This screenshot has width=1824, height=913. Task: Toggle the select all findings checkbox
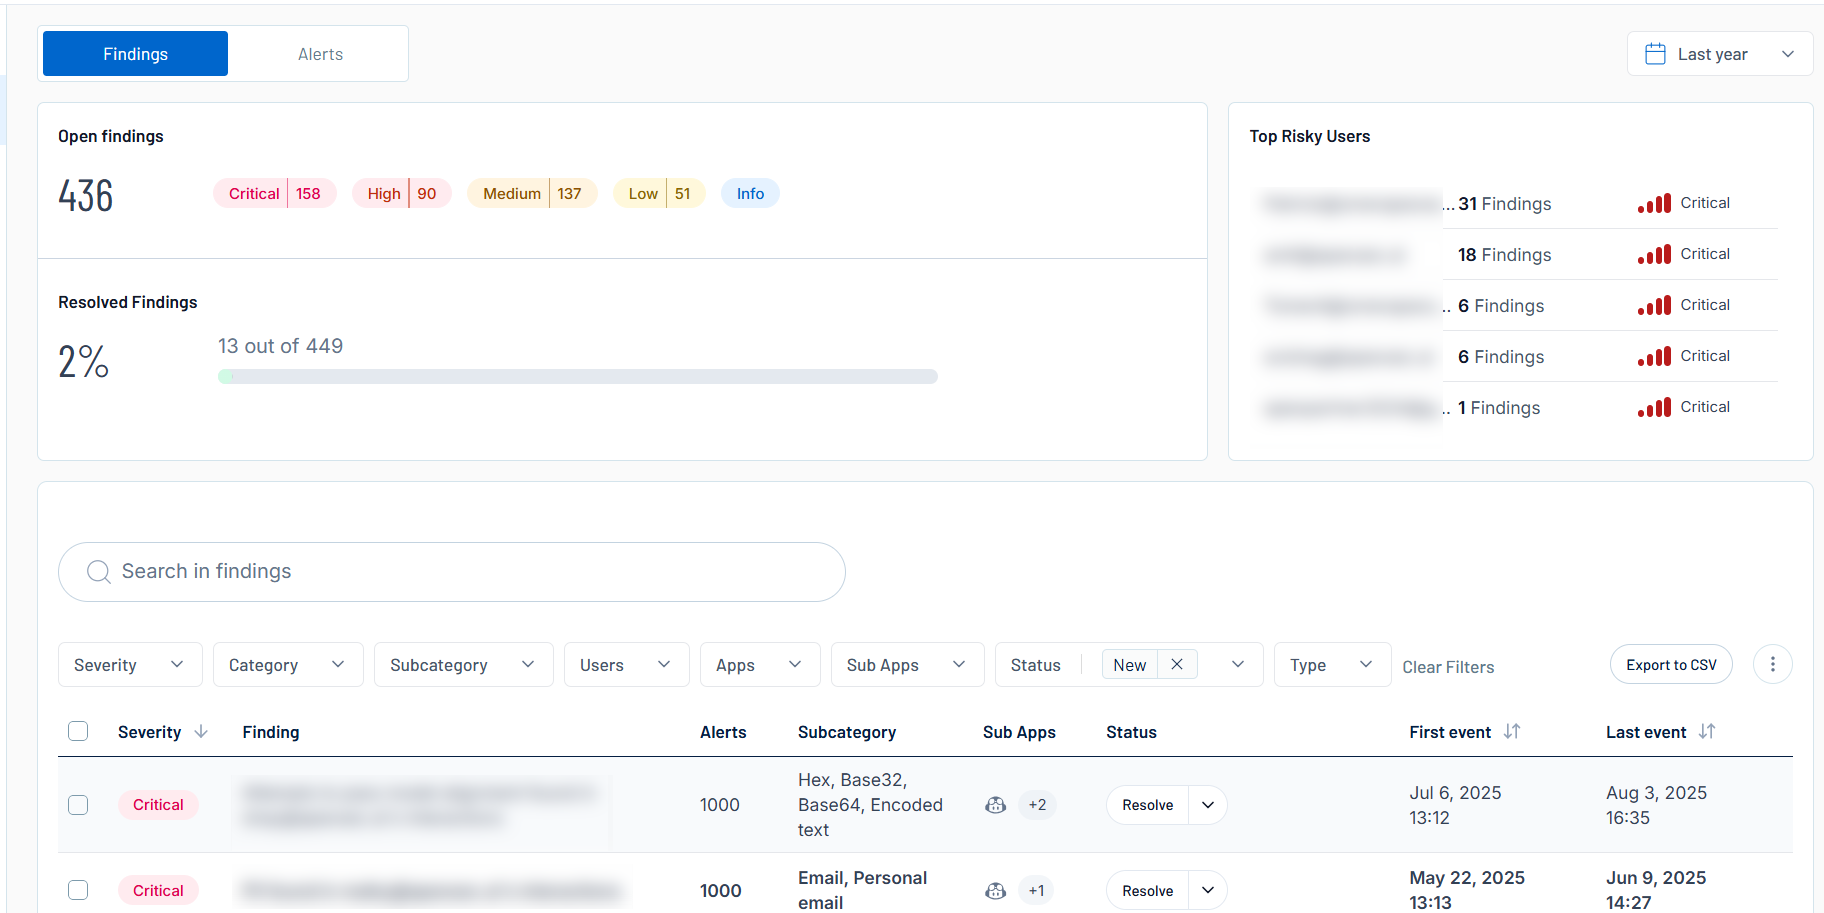[x=78, y=731]
